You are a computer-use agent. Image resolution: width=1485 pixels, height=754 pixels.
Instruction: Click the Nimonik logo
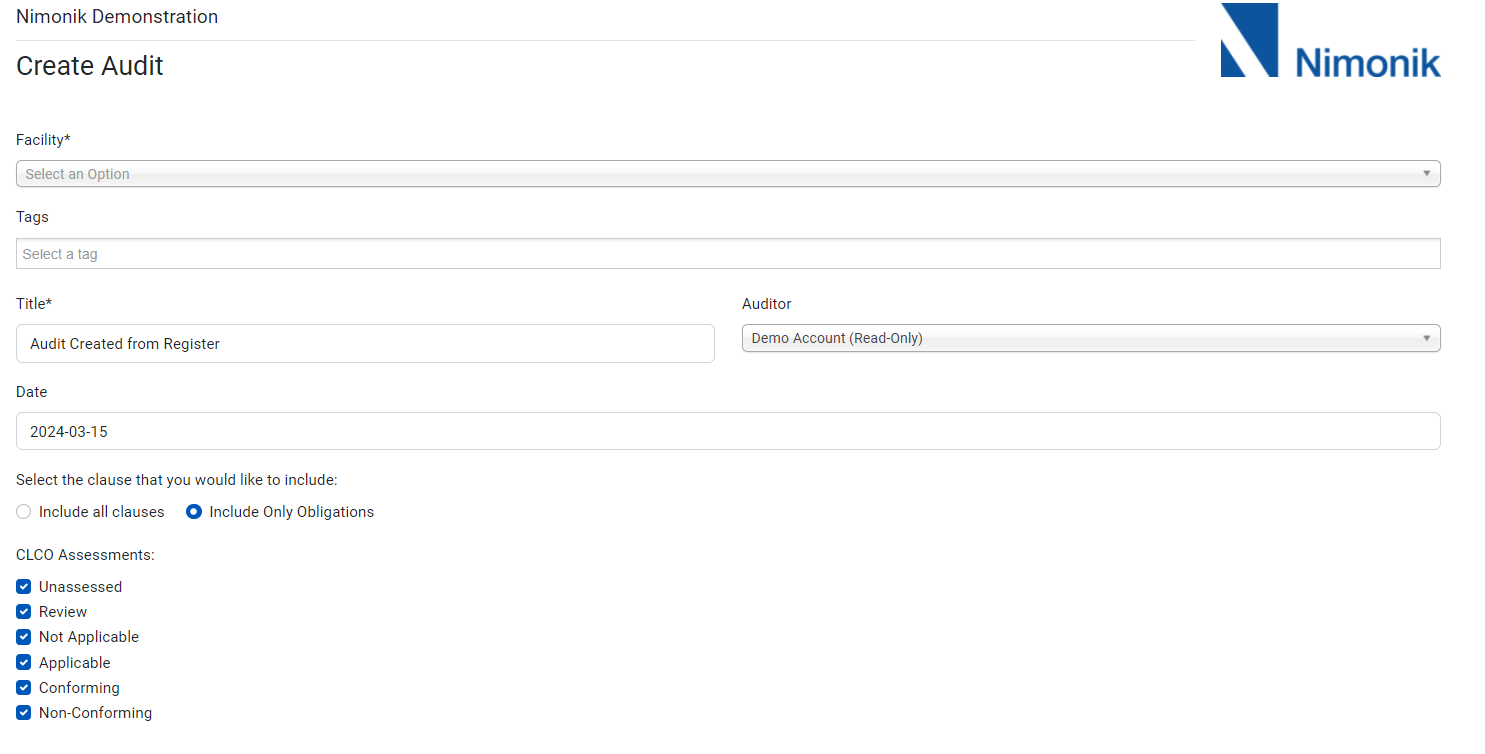tap(1330, 41)
